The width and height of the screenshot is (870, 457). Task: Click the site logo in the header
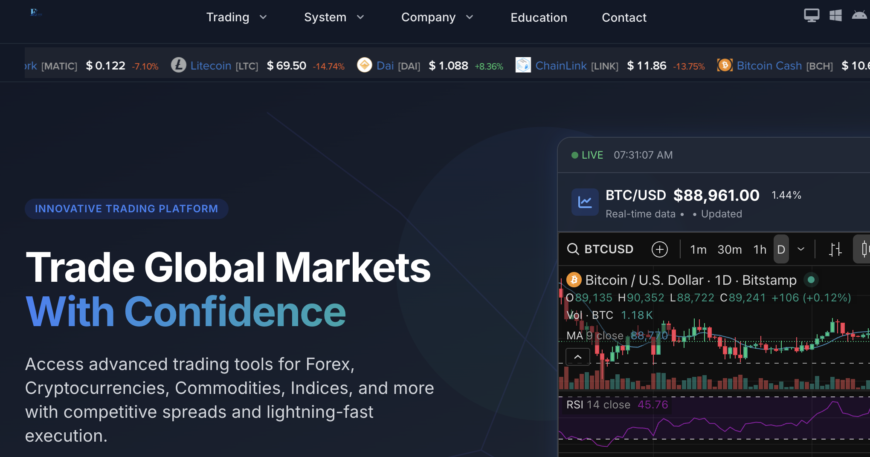[x=36, y=12]
